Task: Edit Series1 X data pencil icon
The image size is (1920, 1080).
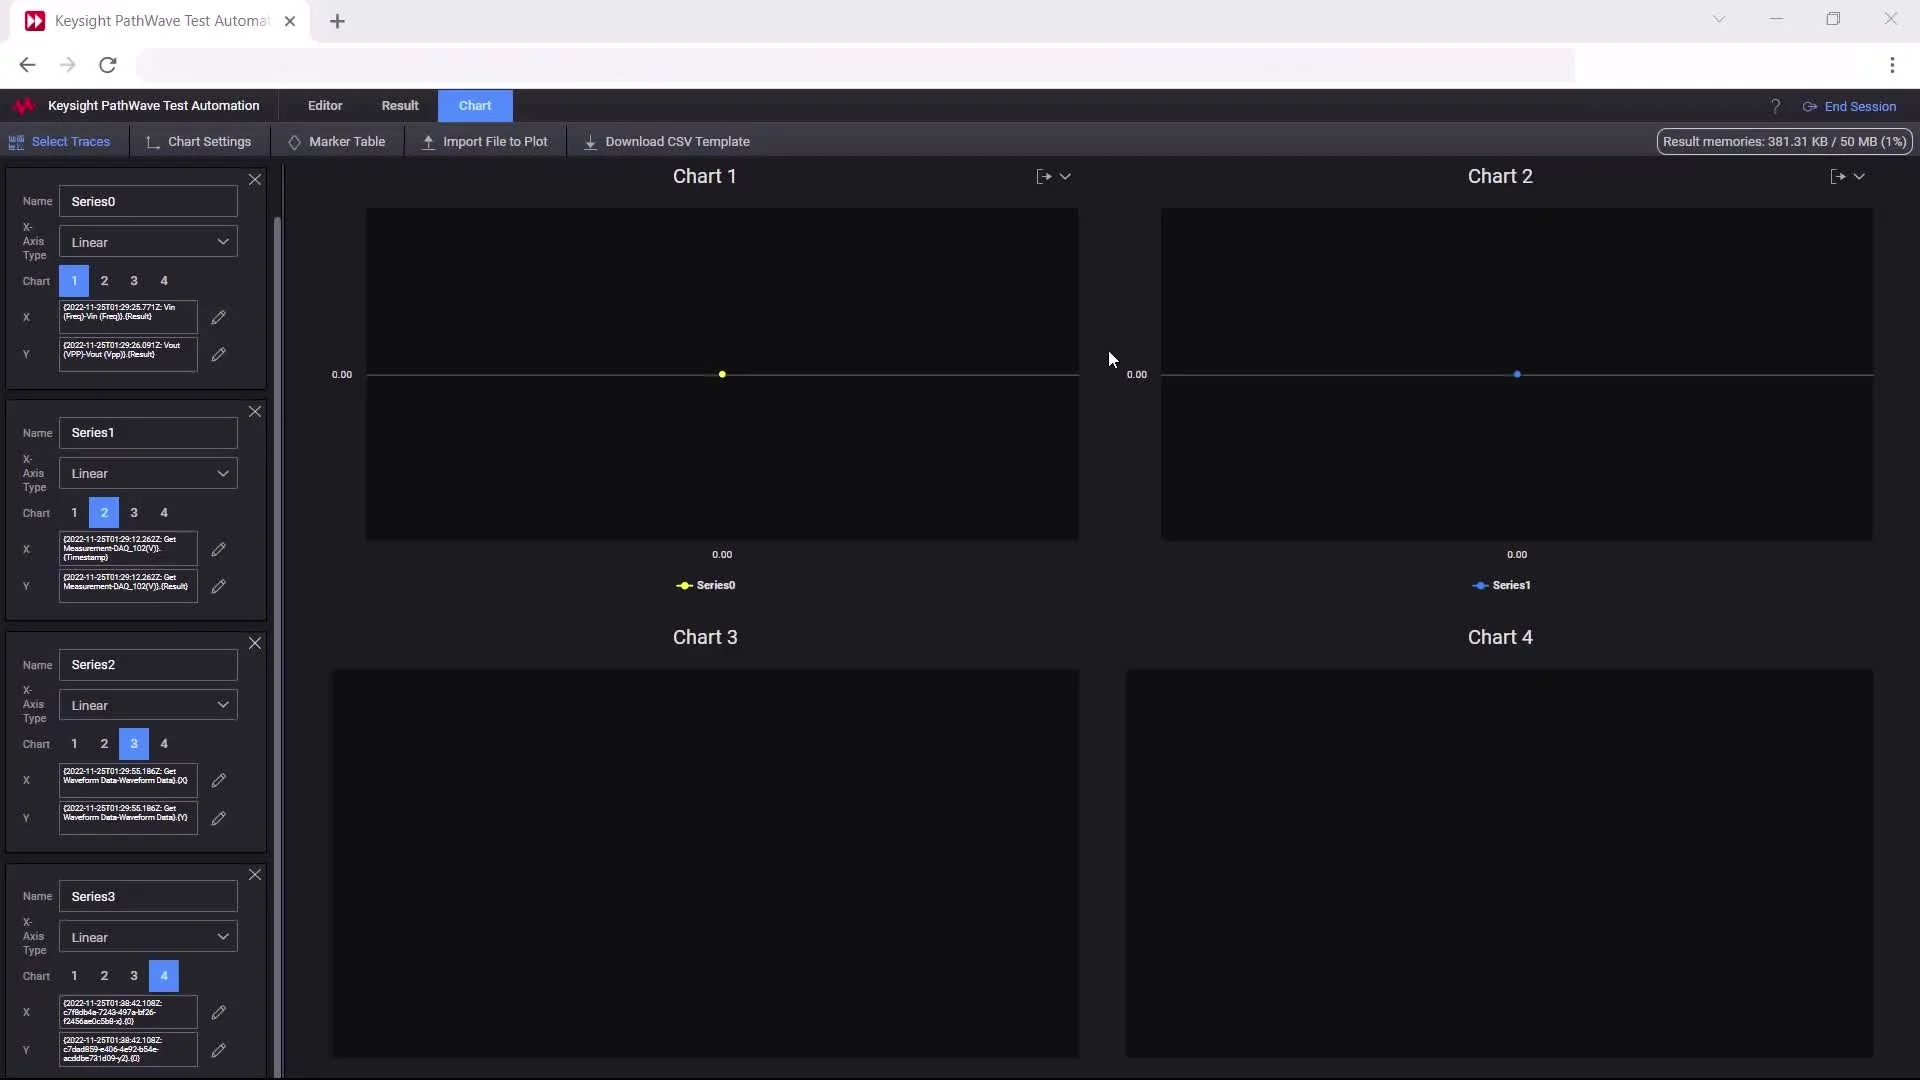Action: pyautogui.click(x=219, y=549)
